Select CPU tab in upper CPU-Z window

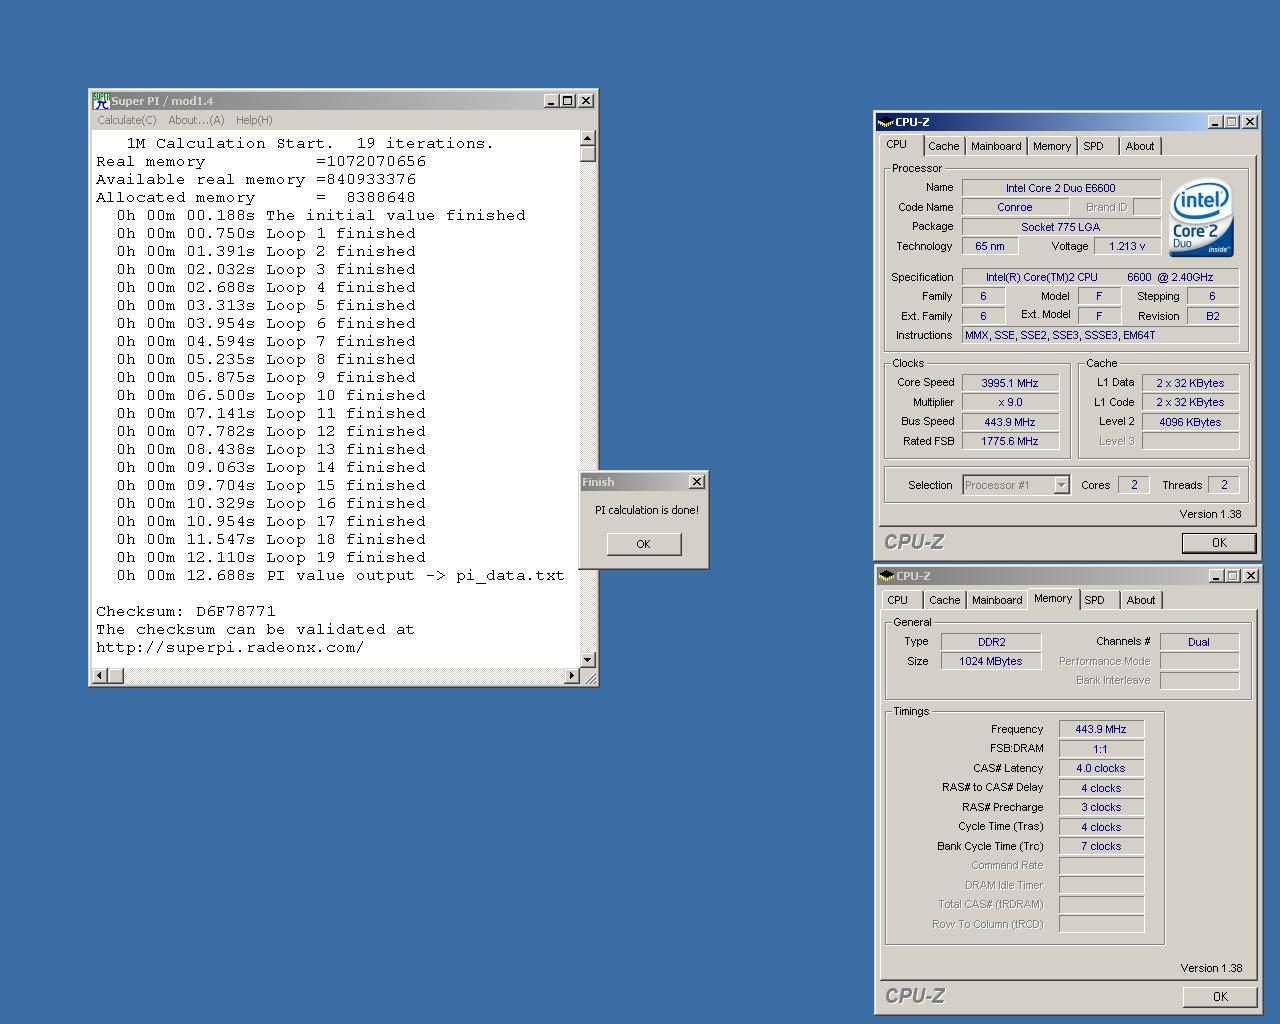pos(898,144)
